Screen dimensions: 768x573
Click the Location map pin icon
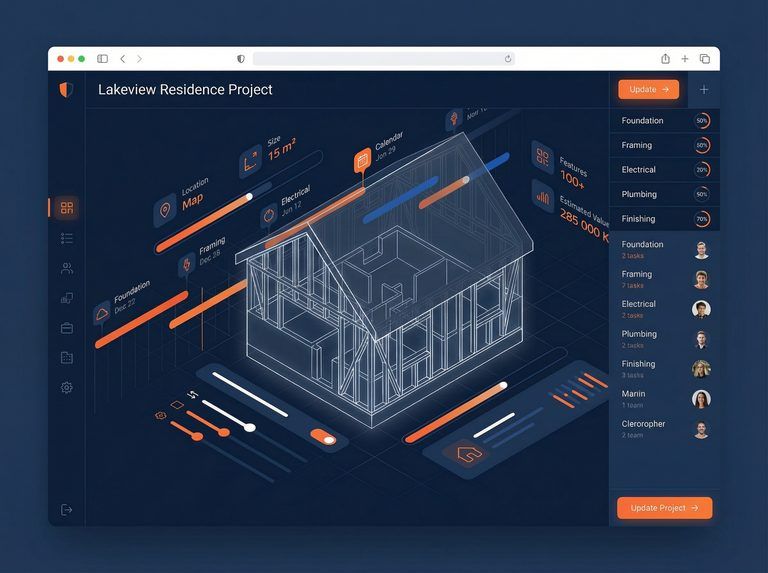(x=164, y=210)
